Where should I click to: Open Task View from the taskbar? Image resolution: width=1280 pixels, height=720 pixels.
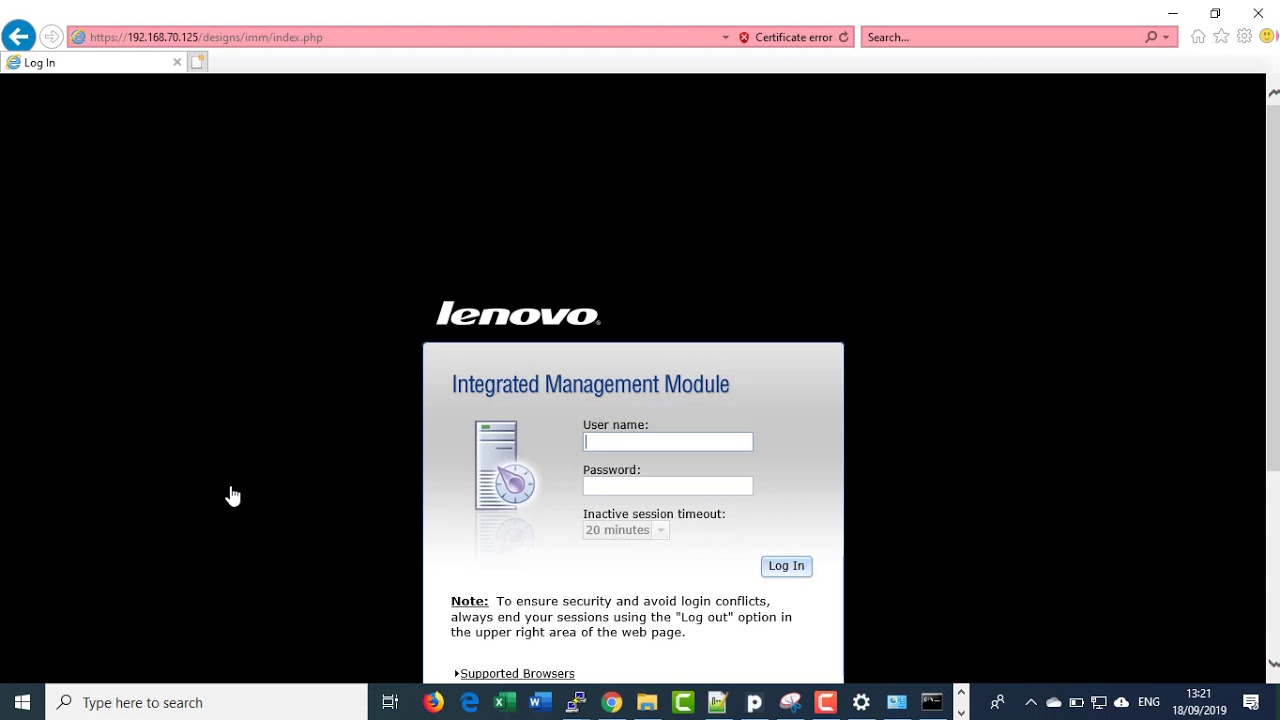390,702
